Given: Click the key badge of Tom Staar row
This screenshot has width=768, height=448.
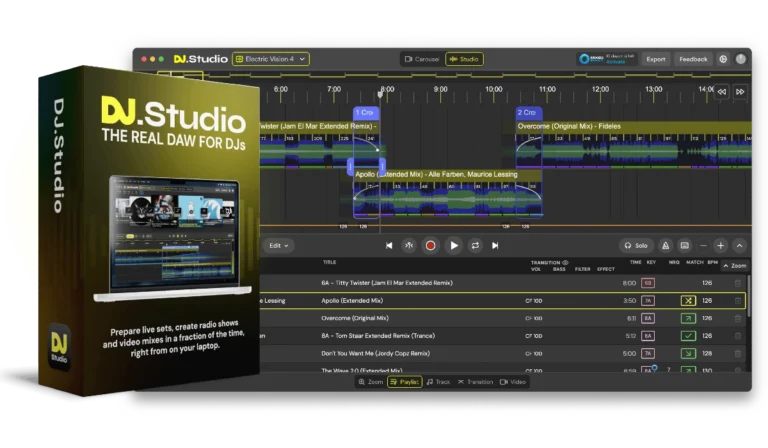Looking at the screenshot, I should pos(648,336).
